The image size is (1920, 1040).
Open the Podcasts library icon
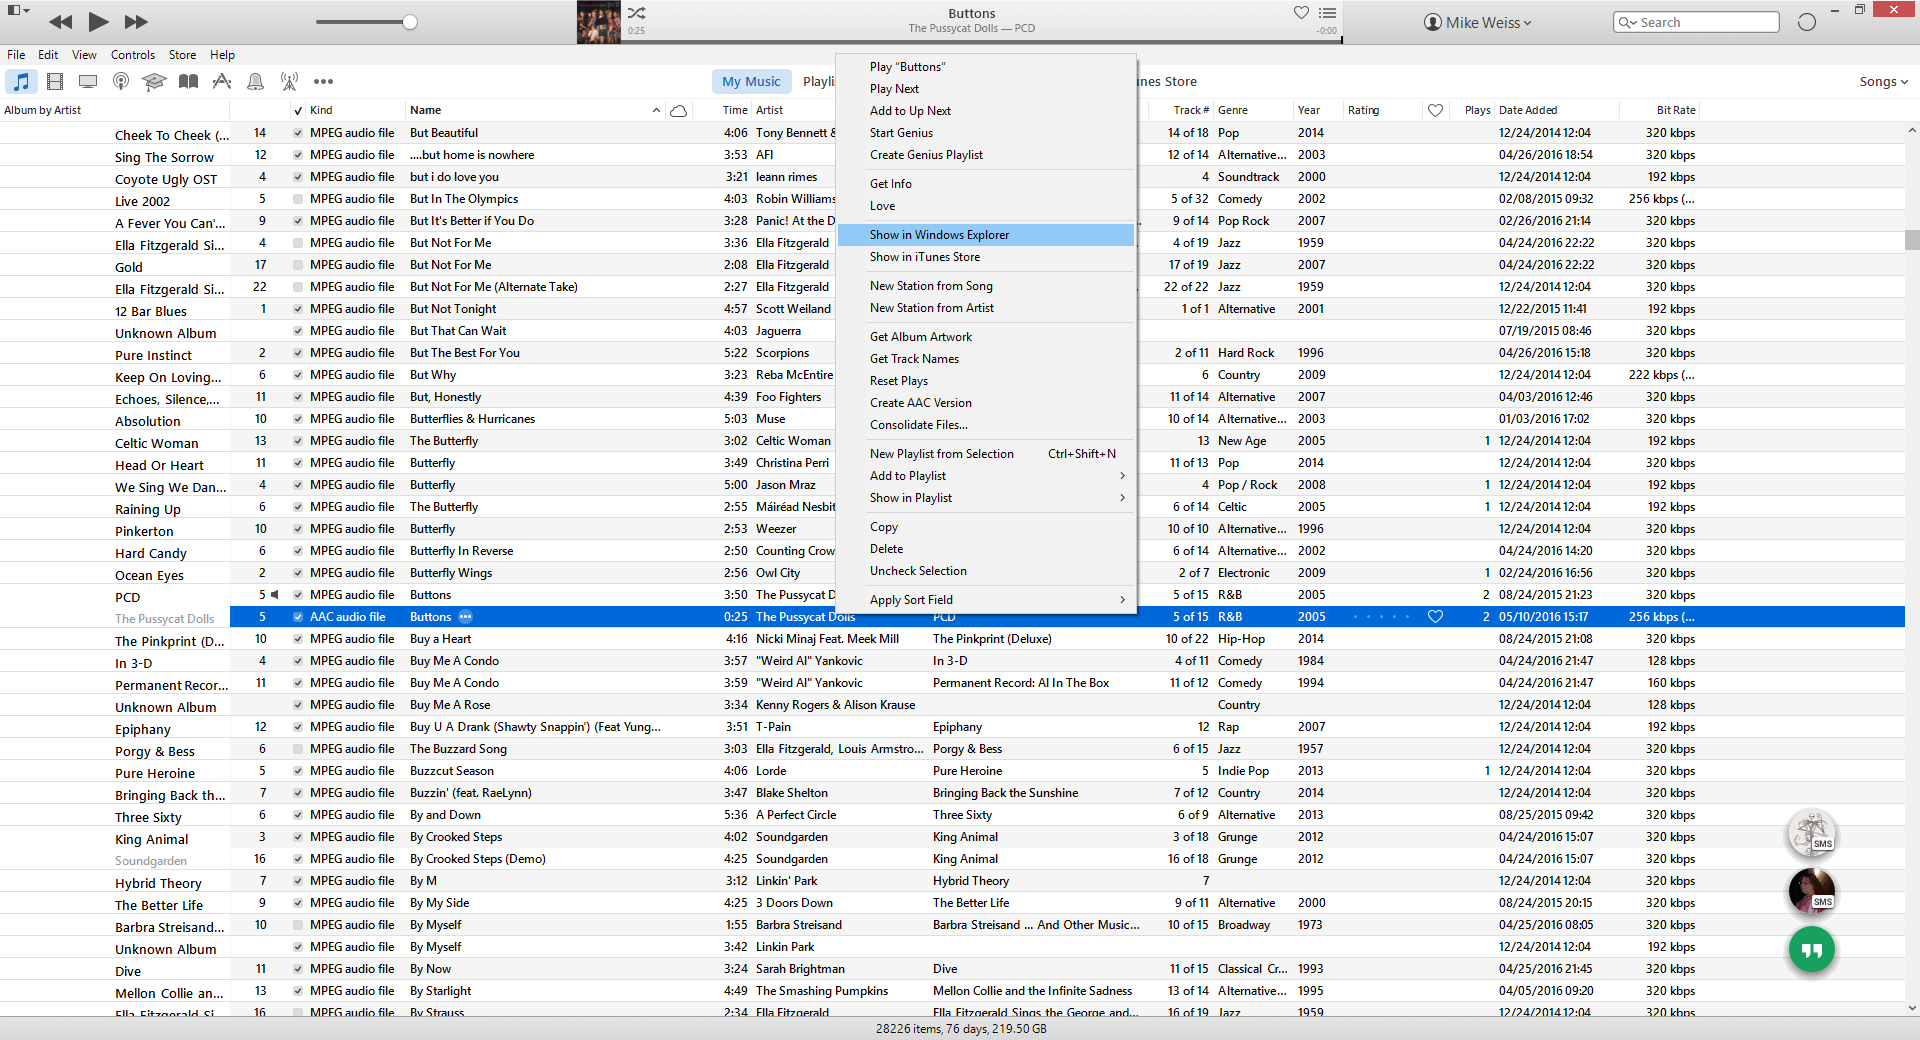tap(121, 81)
